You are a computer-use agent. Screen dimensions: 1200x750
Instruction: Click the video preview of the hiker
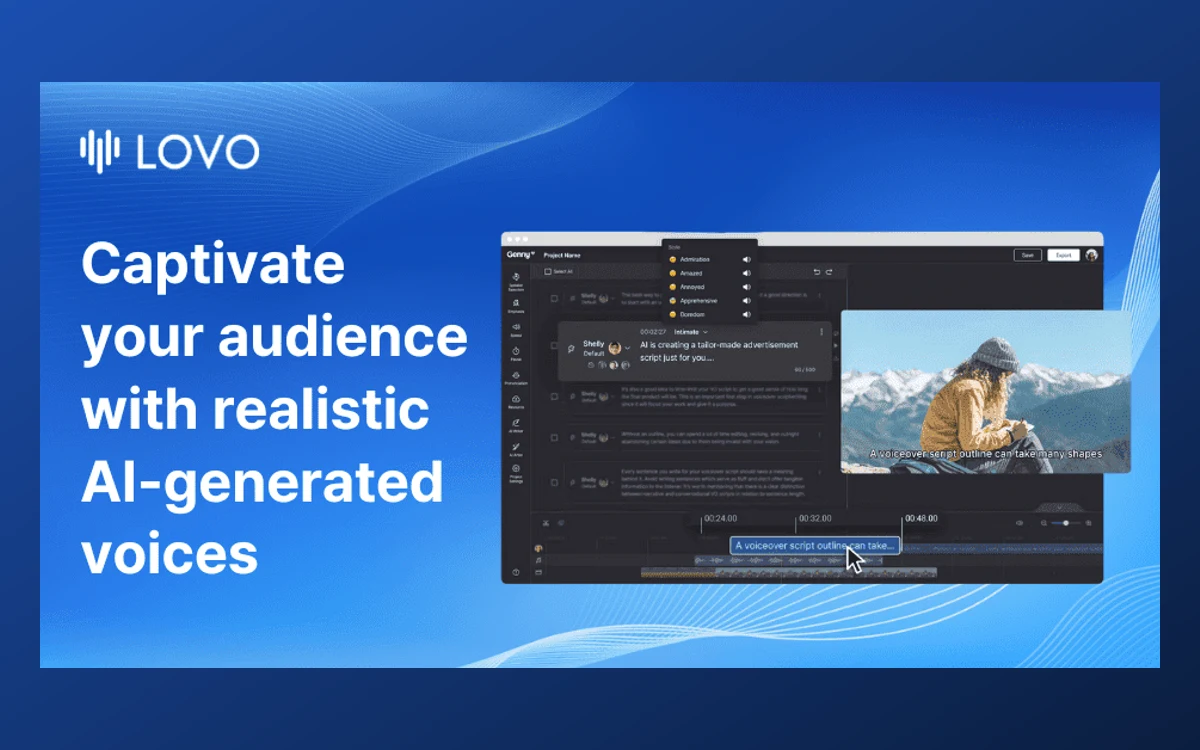click(986, 392)
